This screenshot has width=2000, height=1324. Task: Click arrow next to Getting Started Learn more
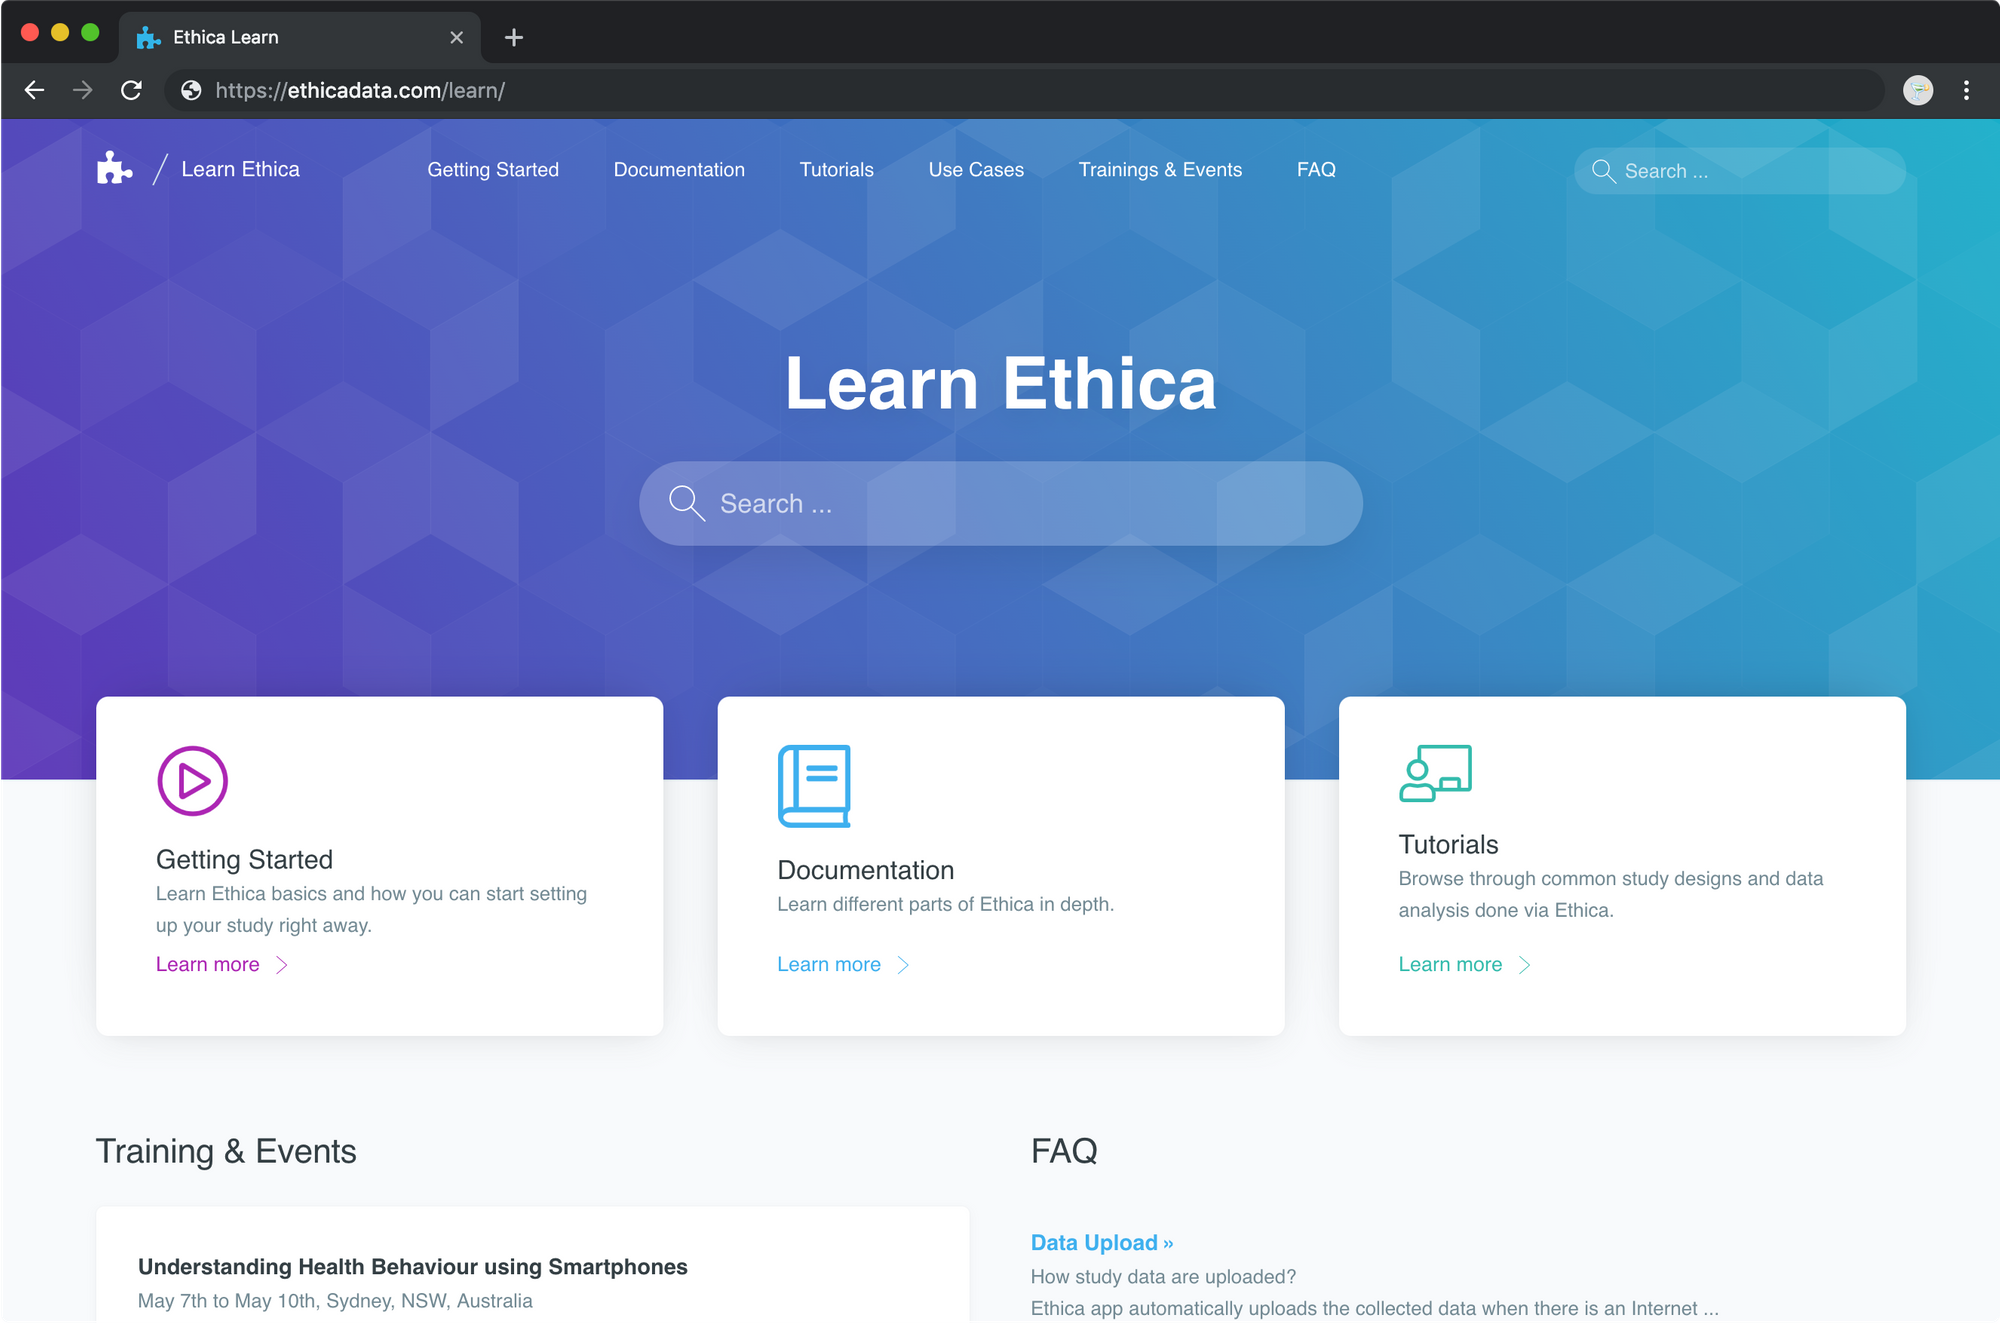(282, 965)
